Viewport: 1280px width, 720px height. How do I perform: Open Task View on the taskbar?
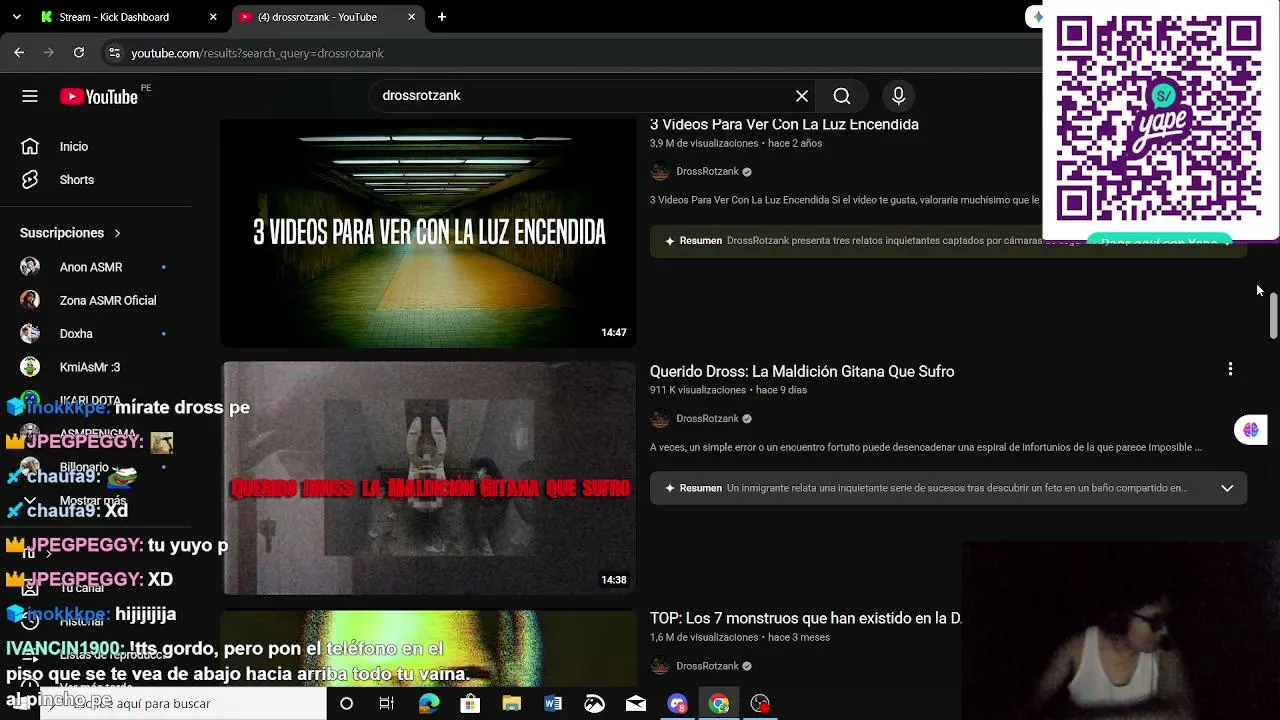(x=387, y=704)
